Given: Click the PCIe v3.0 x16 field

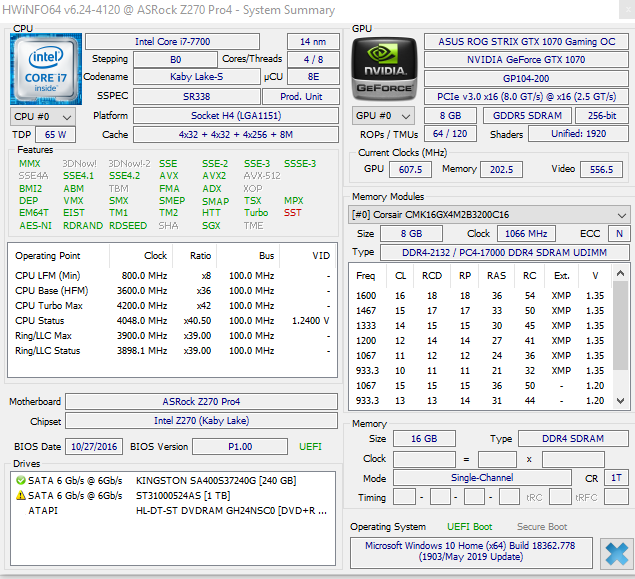Looking at the screenshot, I should [x=526, y=97].
